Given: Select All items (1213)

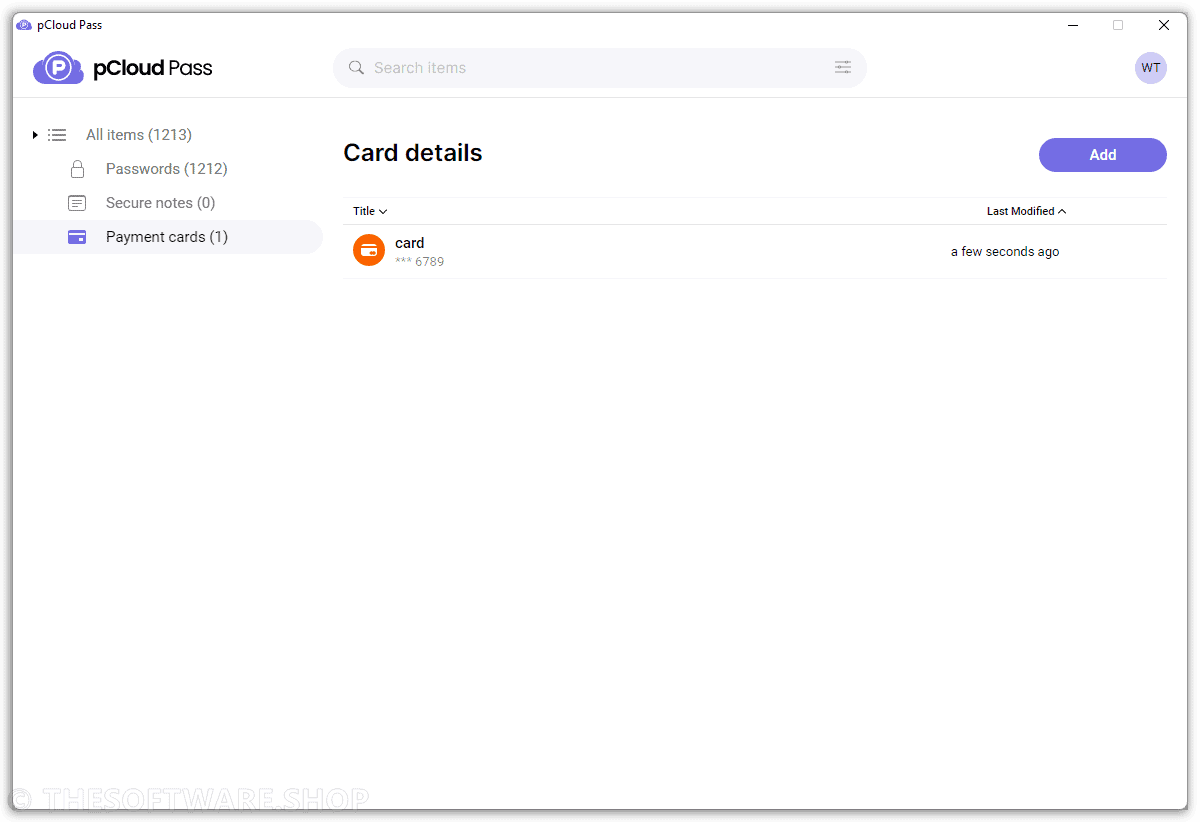Looking at the screenshot, I should click(139, 135).
